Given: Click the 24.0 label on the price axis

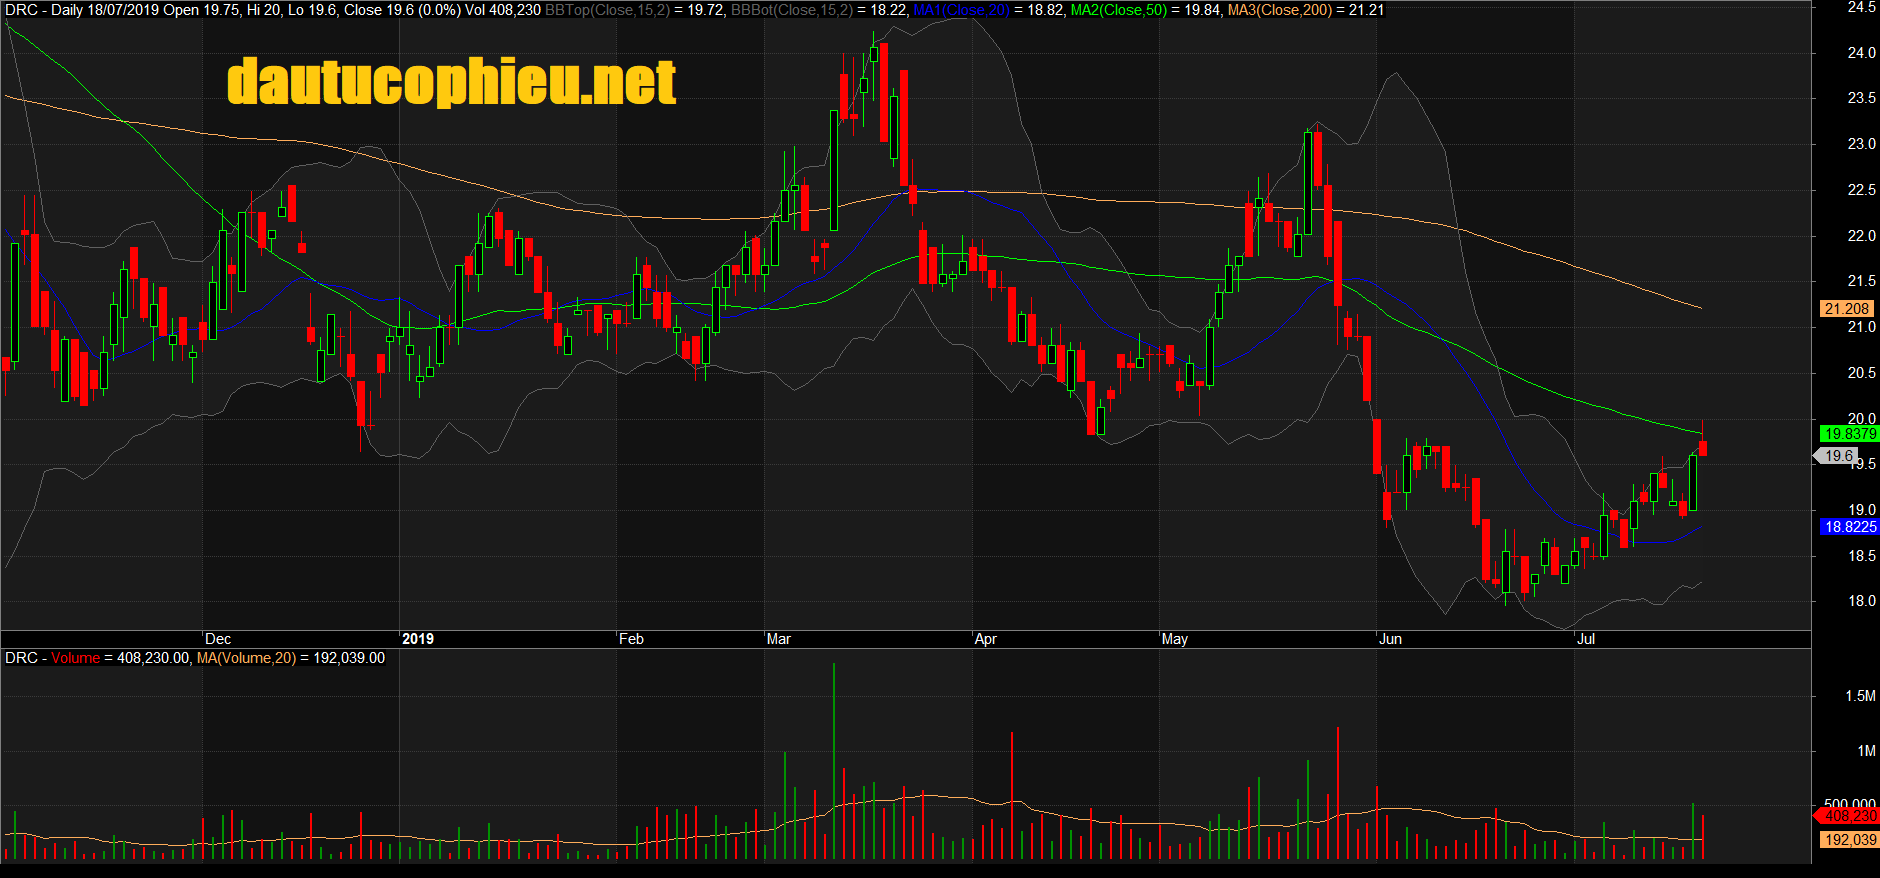Looking at the screenshot, I should click(x=1861, y=53).
